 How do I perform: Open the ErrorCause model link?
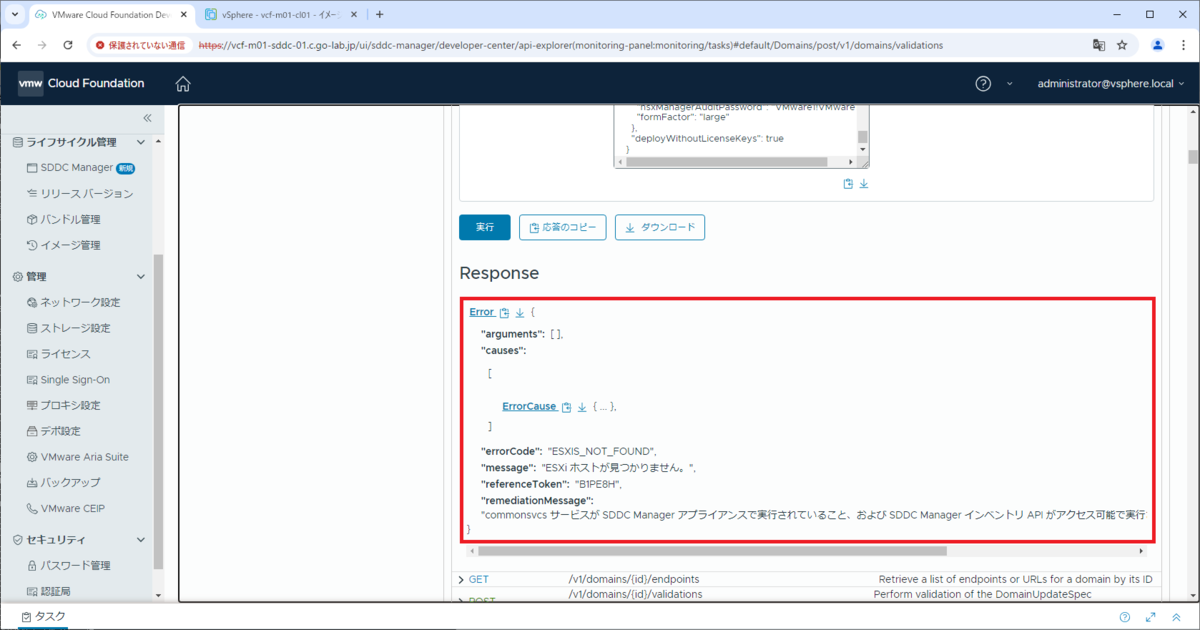click(x=529, y=407)
